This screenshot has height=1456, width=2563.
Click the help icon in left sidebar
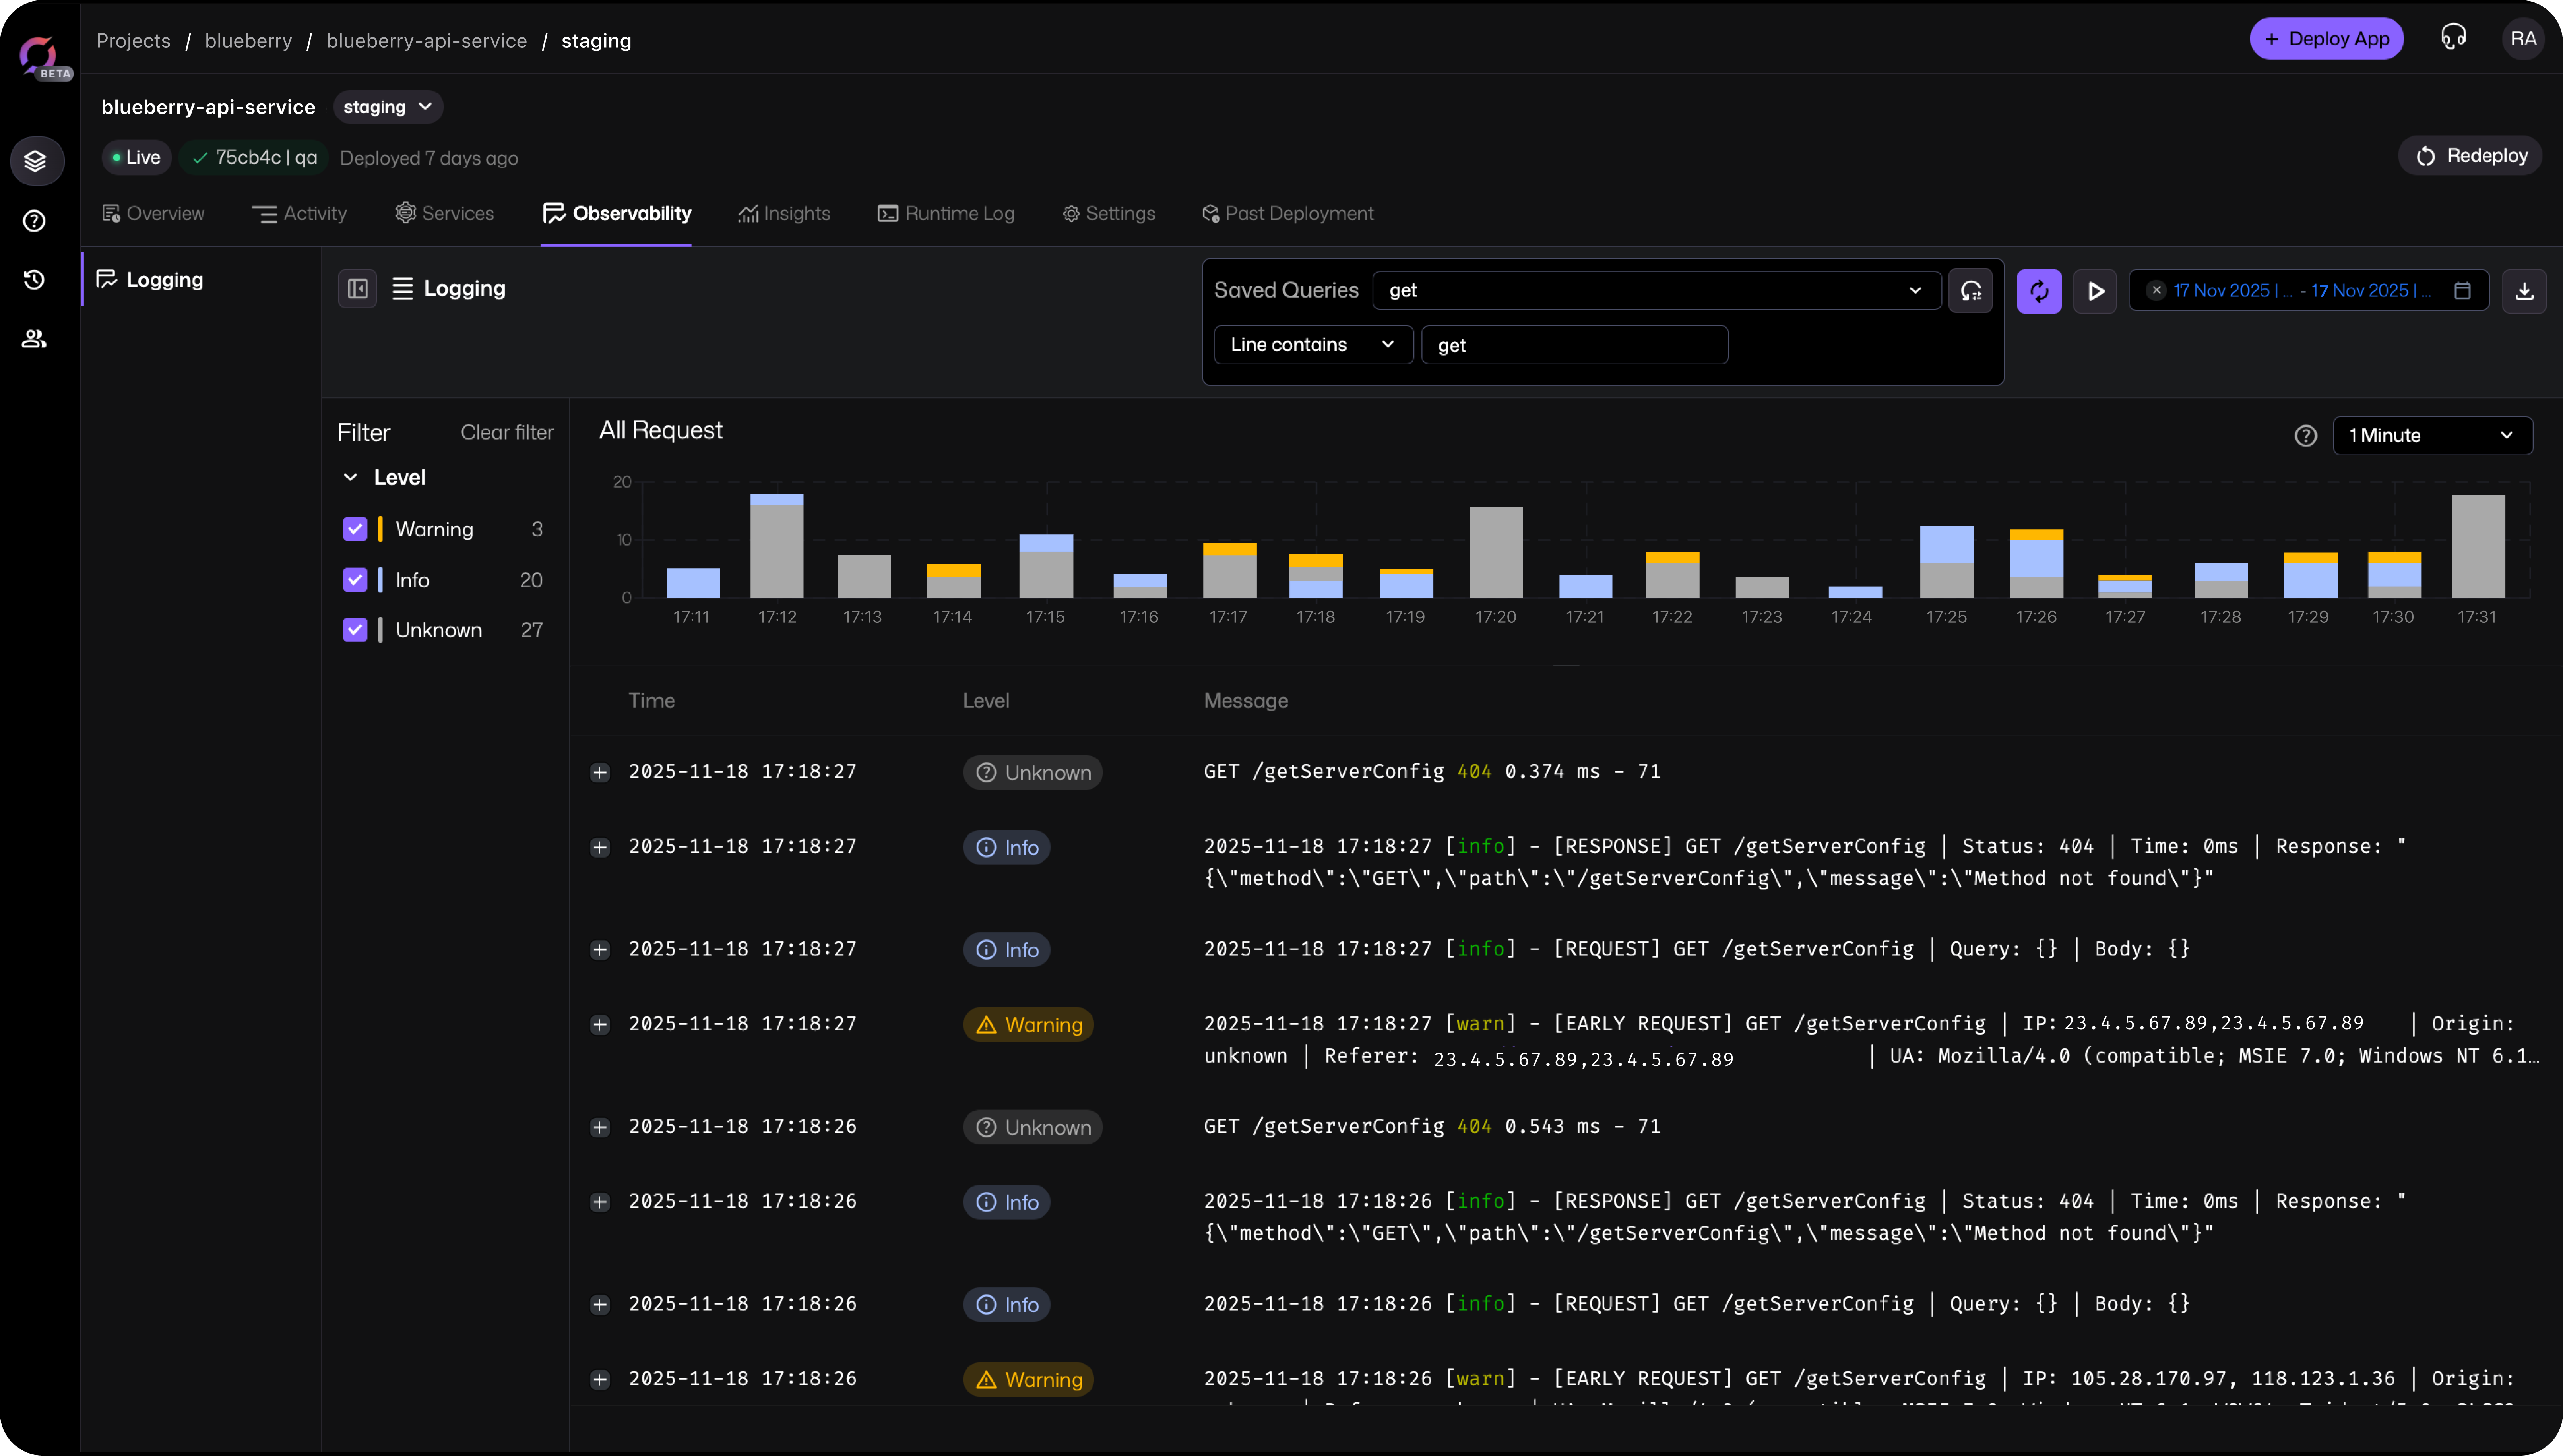pyautogui.click(x=35, y=221)
